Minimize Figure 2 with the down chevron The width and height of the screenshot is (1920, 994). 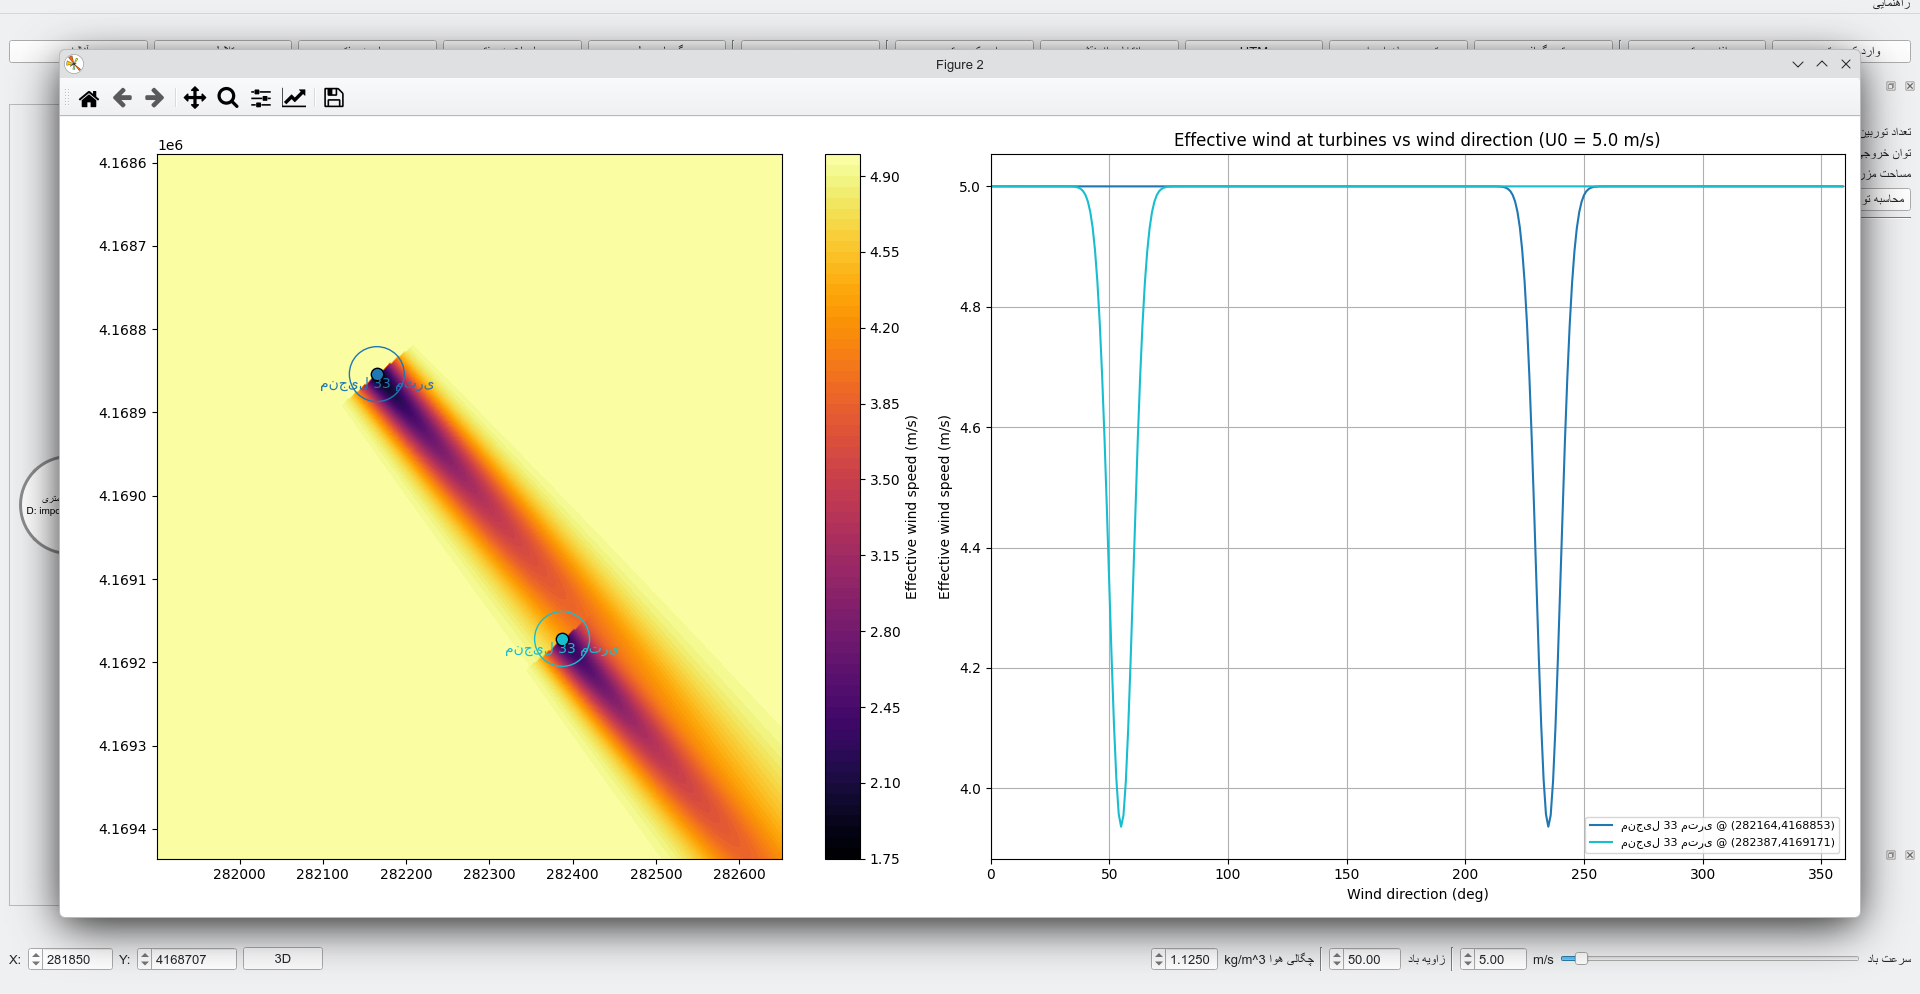tap(1798, 64)
